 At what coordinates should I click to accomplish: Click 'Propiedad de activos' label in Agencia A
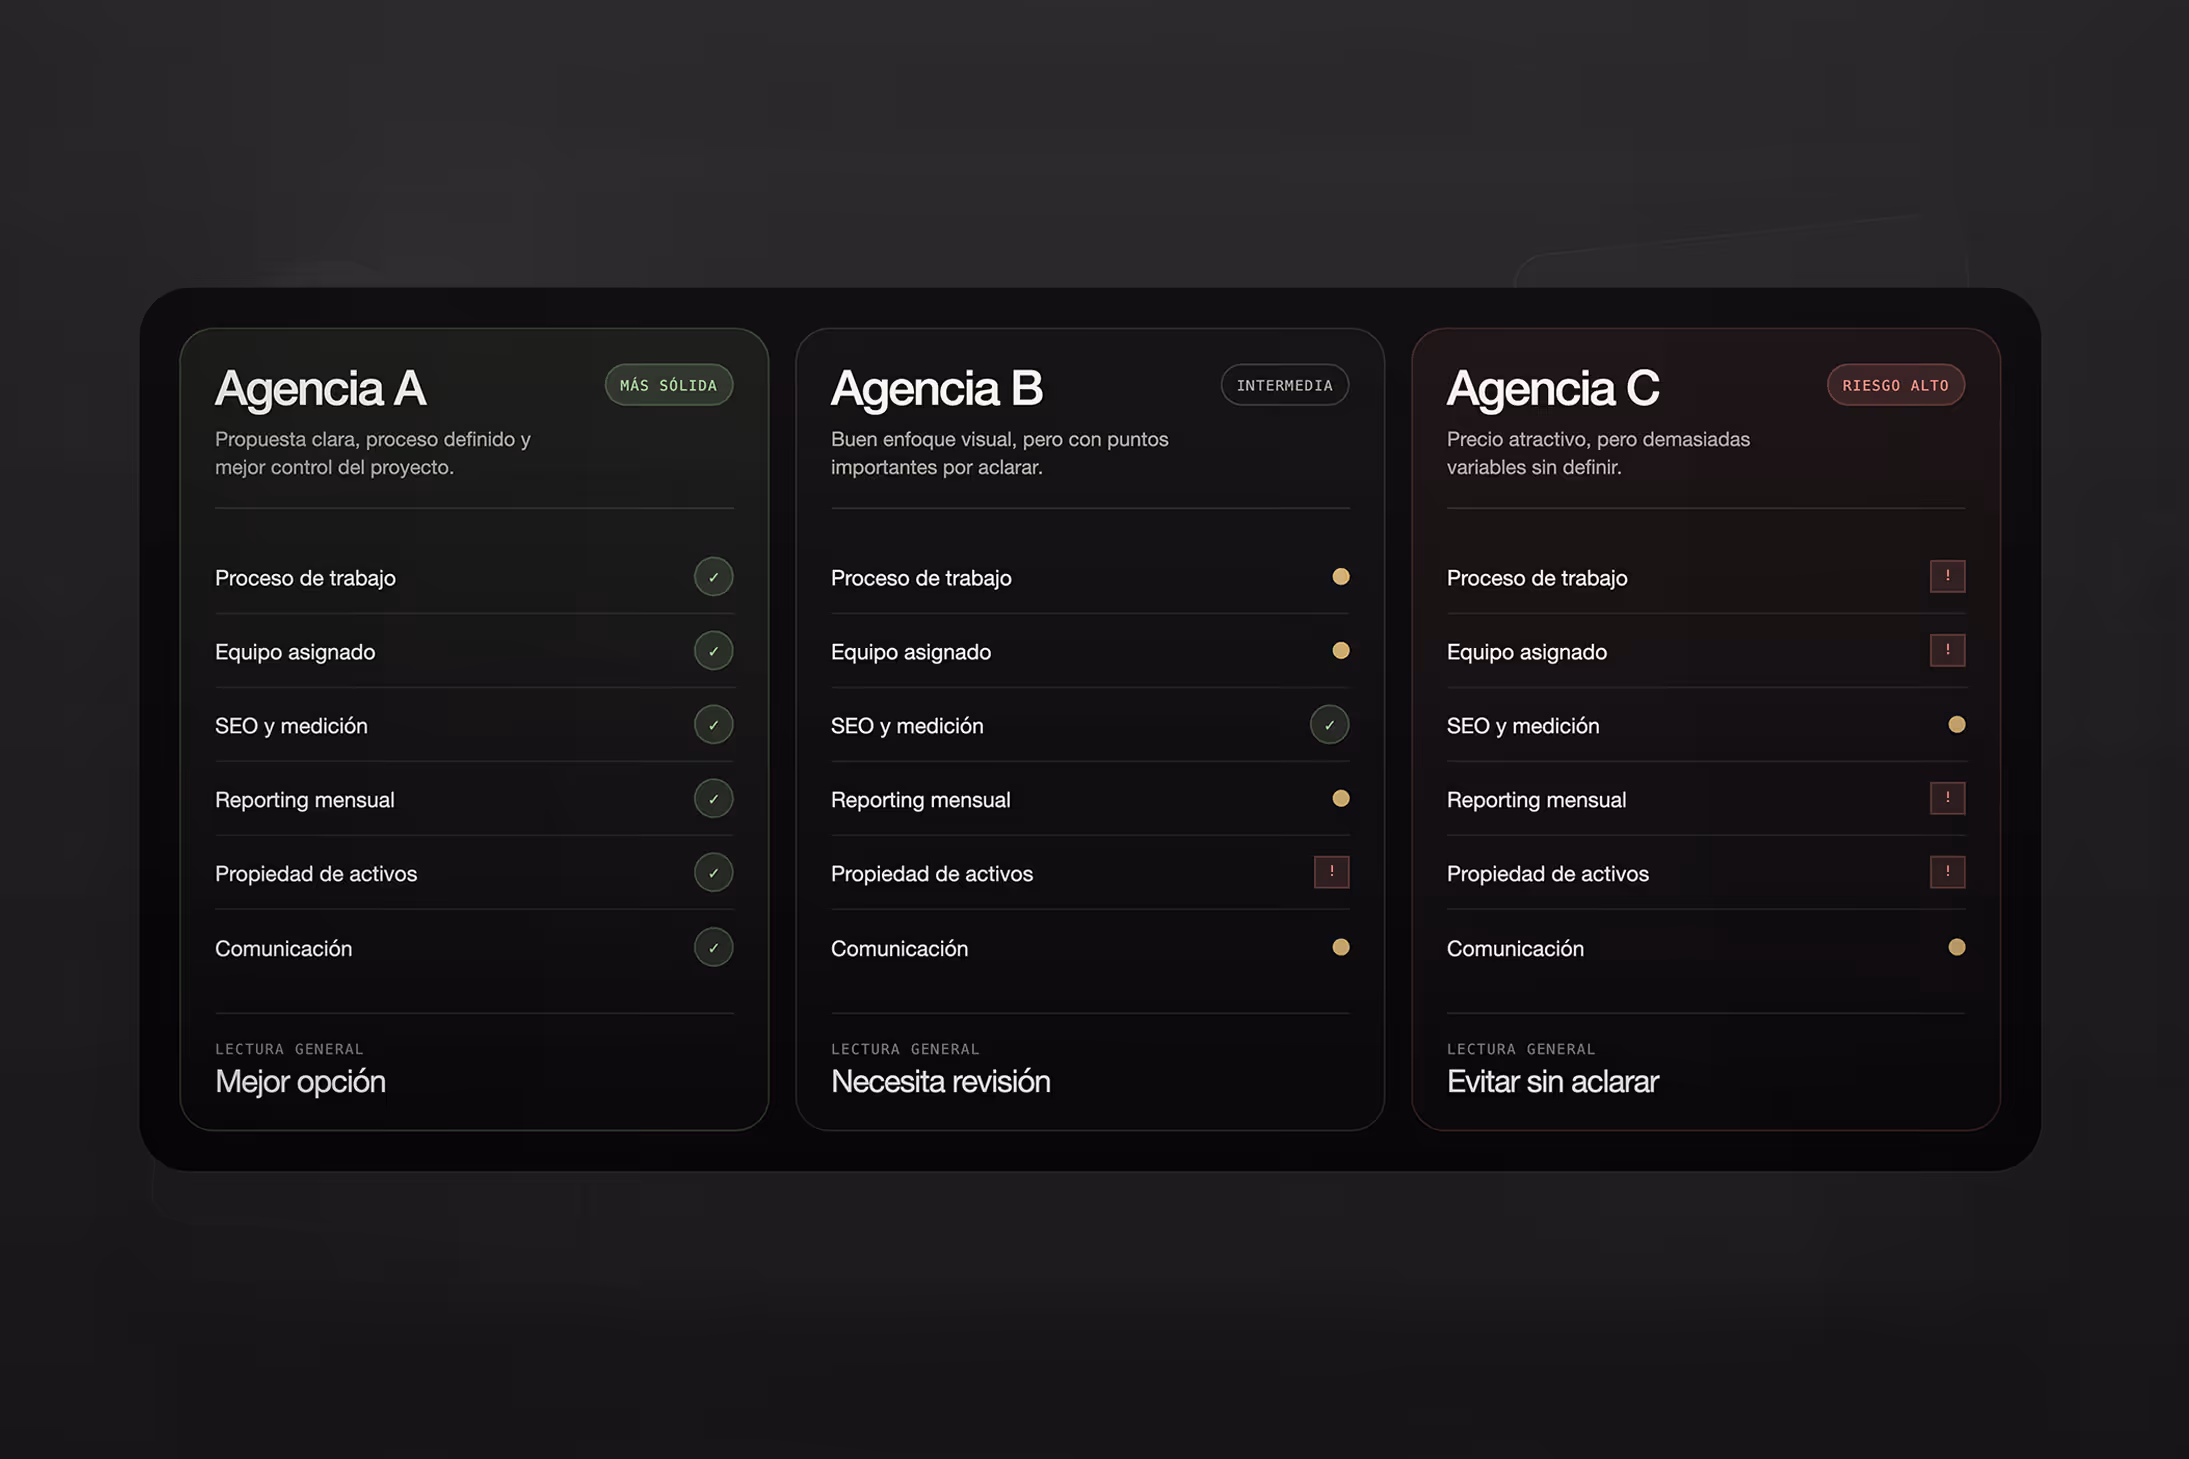pyautogui.click(x=316, y=874)
